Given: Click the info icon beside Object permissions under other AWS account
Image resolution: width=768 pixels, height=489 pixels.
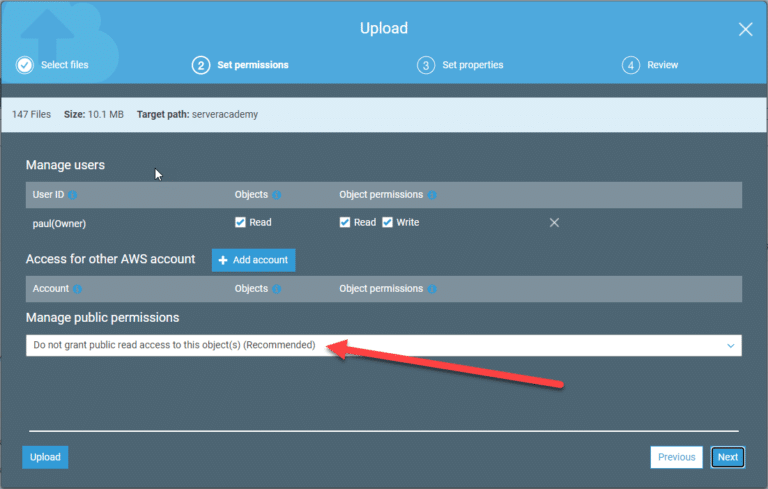Looking at the screenshot, I should (432, 289).
